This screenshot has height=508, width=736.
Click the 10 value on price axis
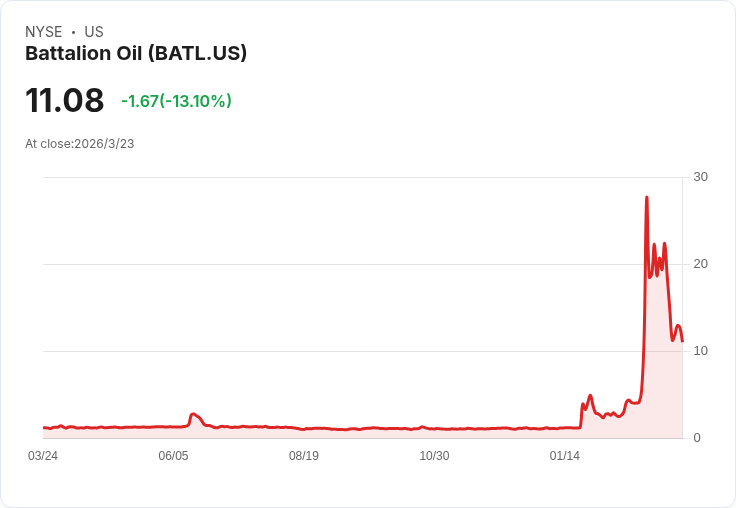[x=700, y=351]
